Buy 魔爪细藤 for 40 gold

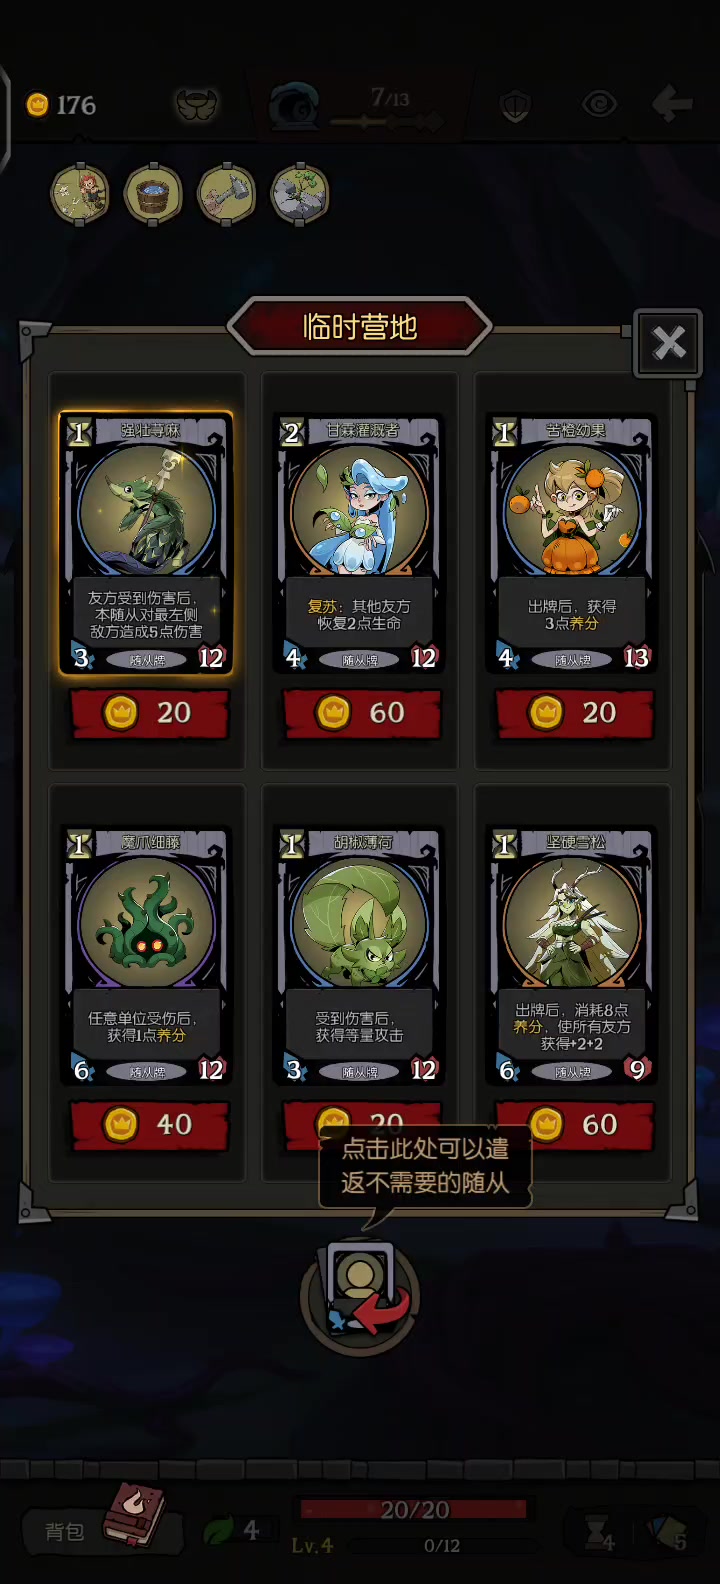(x=149, y=1124)
